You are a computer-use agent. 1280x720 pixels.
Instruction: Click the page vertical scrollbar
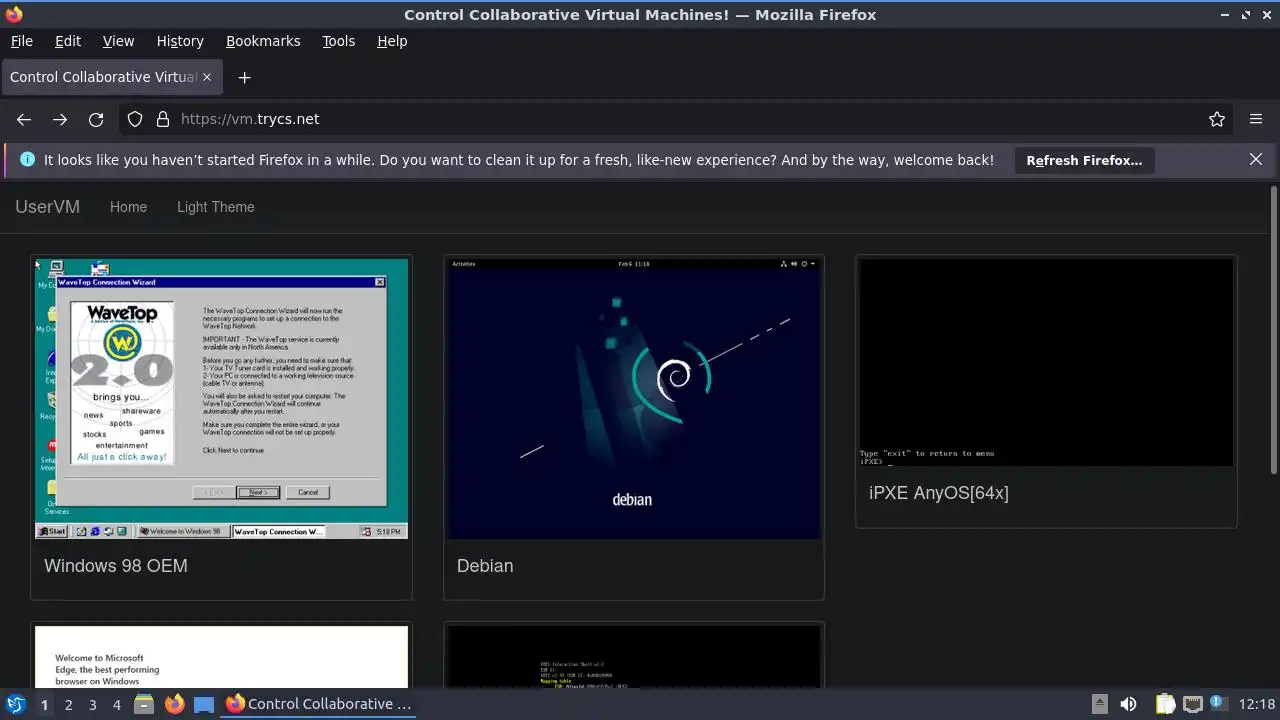coord(1274,330)
